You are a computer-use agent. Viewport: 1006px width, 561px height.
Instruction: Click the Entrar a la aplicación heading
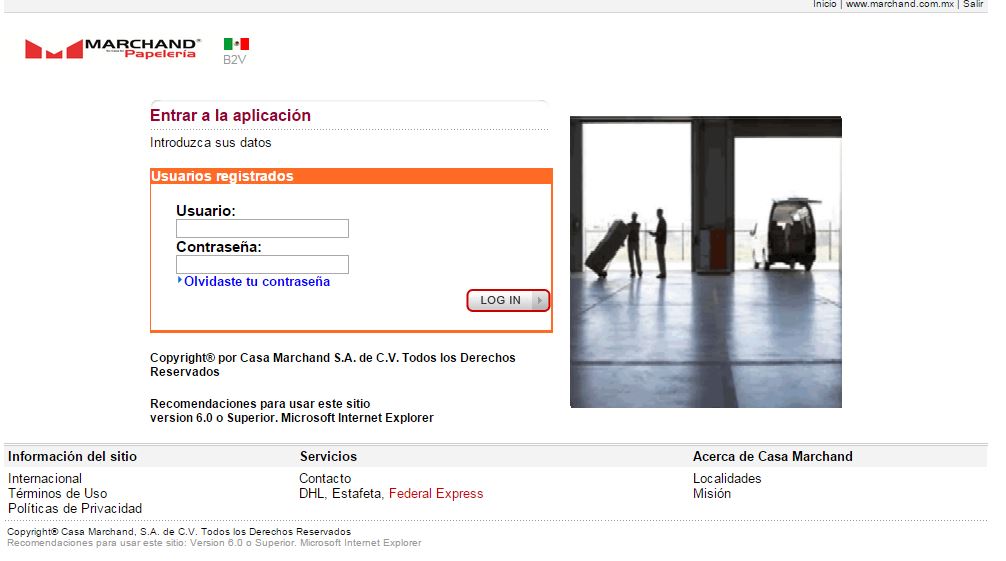230,116
